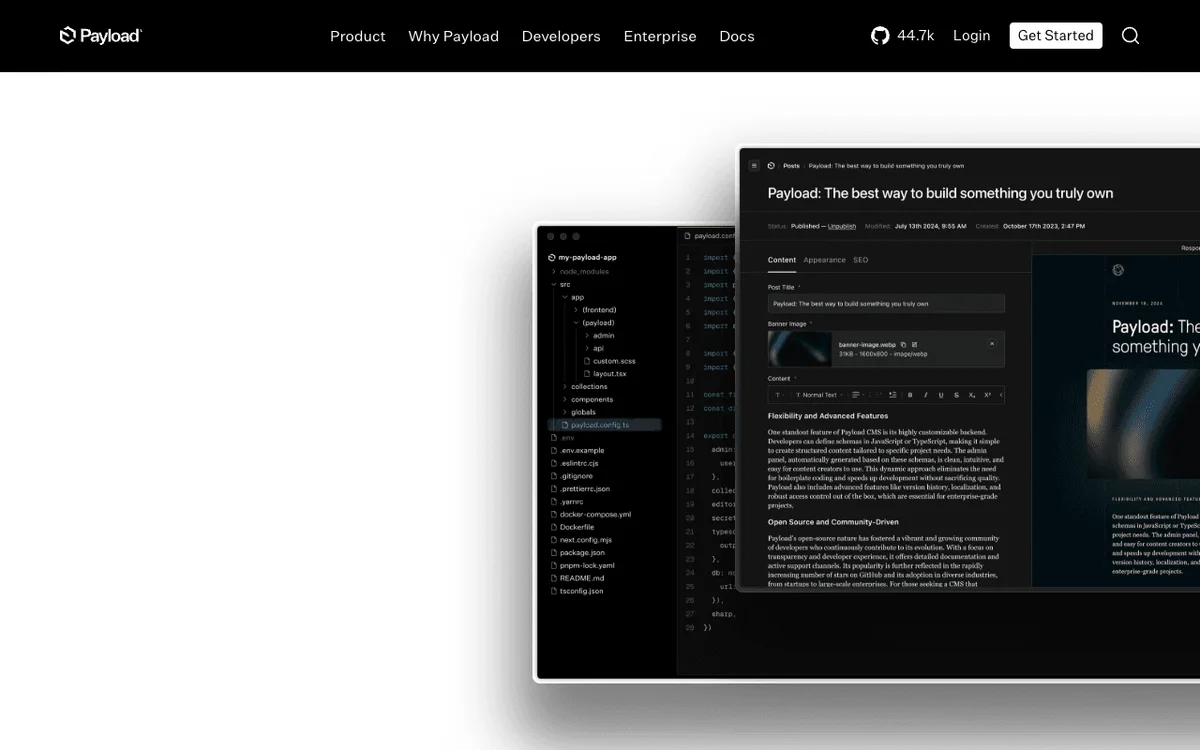
Task: Apply superscript formatting in the content editor
Action: pyautogui.click(x=988, y=395)
